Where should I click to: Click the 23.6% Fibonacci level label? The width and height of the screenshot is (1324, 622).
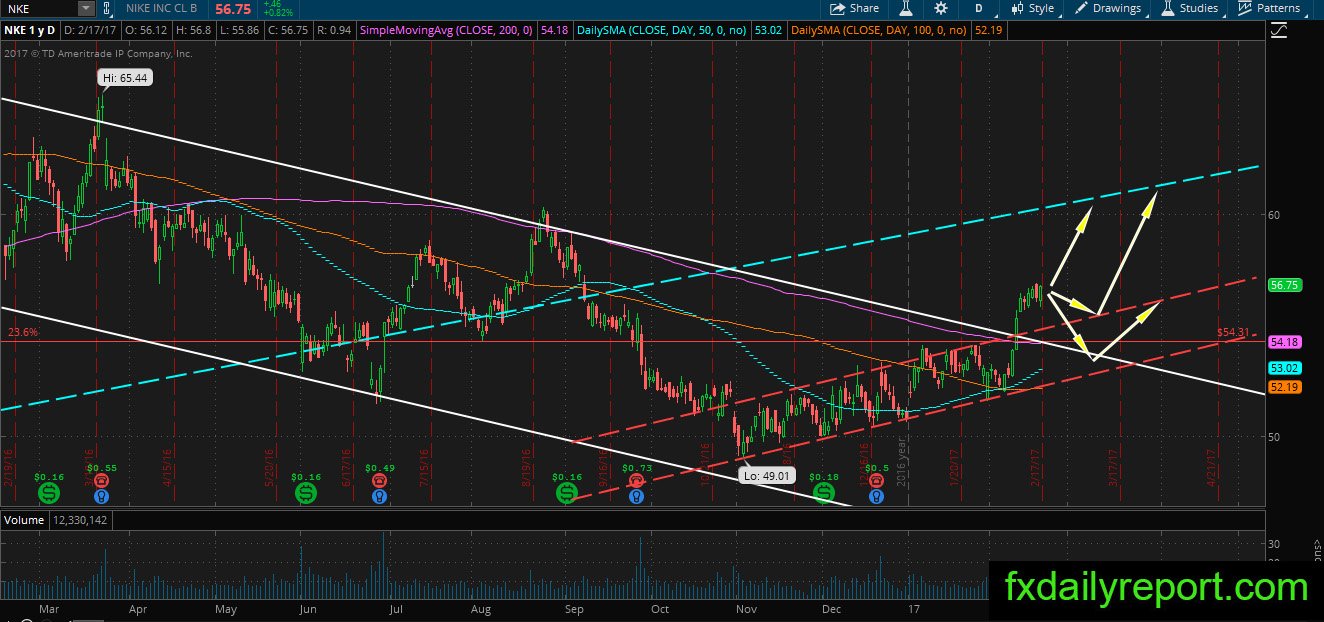pyautogui.click(x=21, y=332)
